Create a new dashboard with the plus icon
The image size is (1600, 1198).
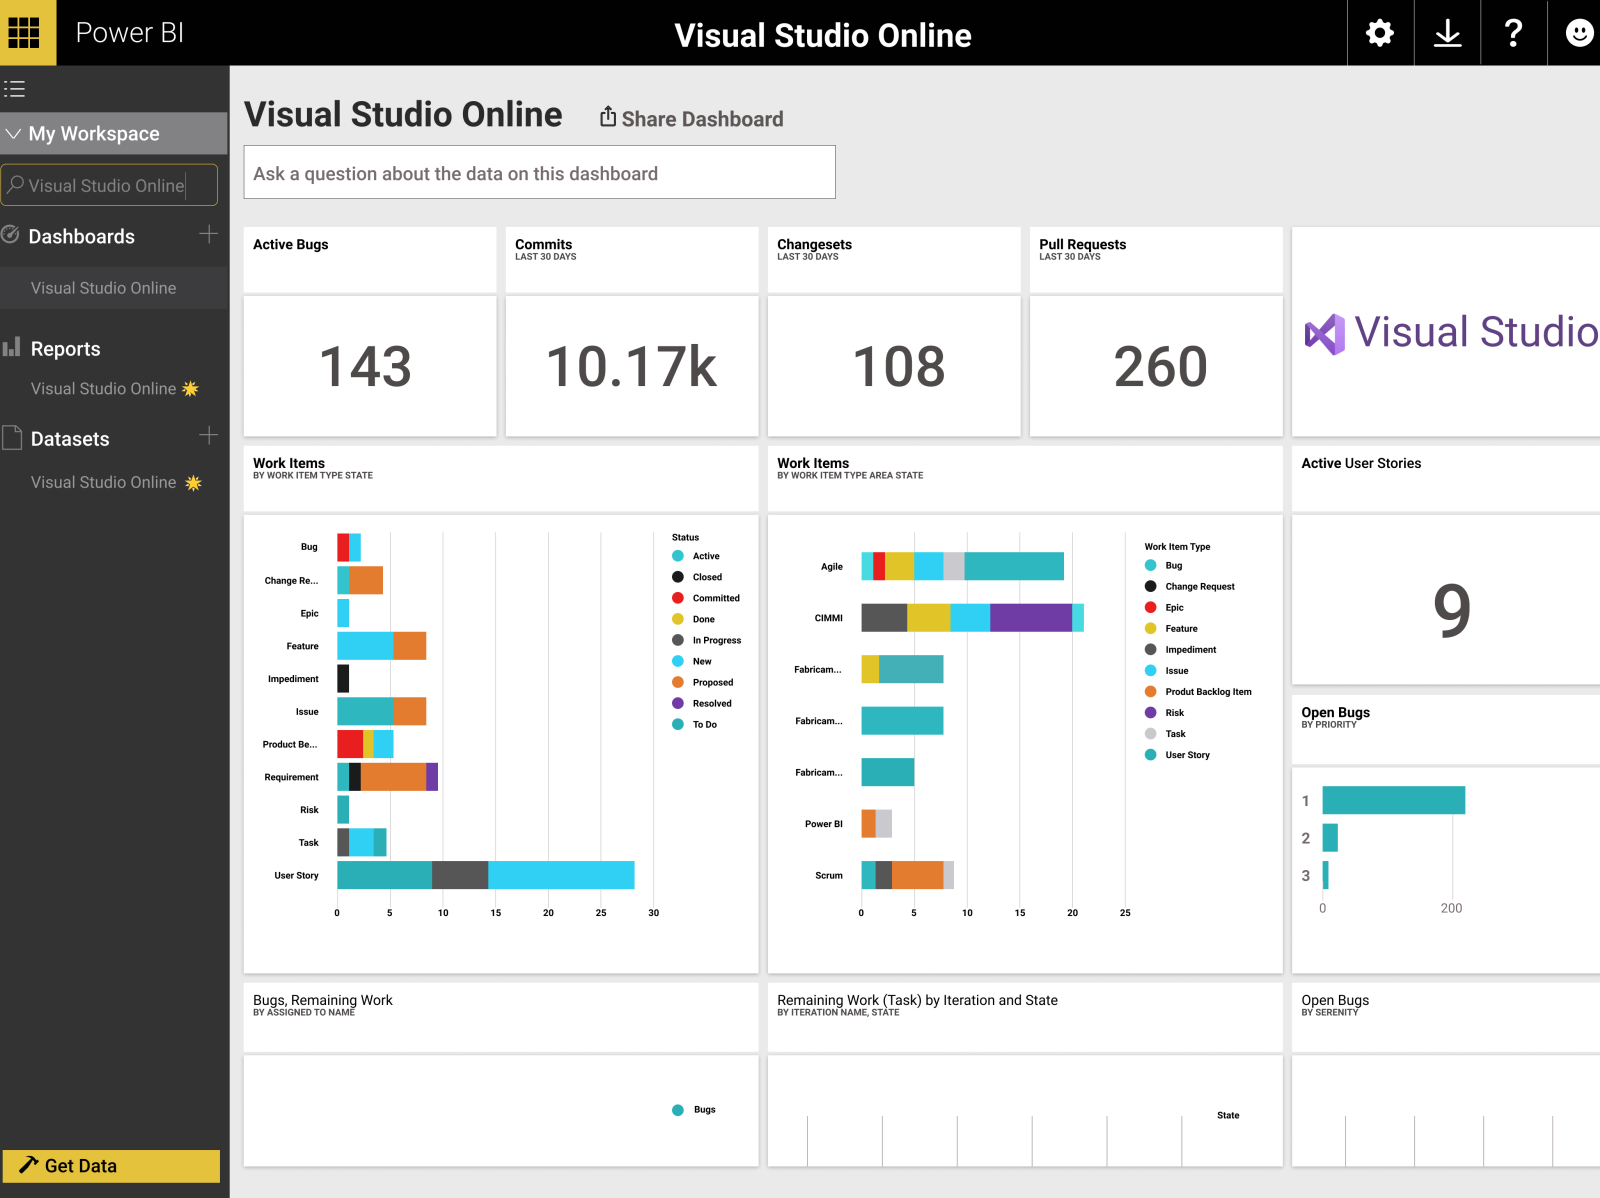pos(209,235)
